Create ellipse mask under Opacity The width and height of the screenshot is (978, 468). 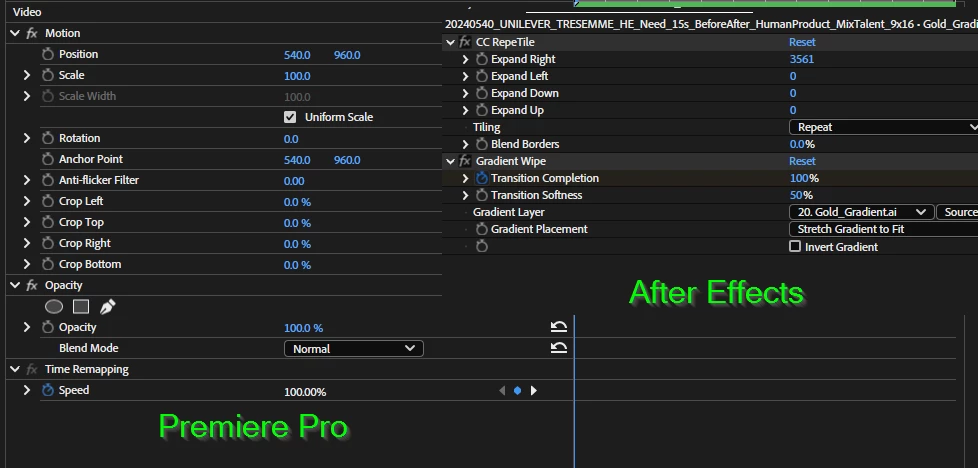click(54, 306)
